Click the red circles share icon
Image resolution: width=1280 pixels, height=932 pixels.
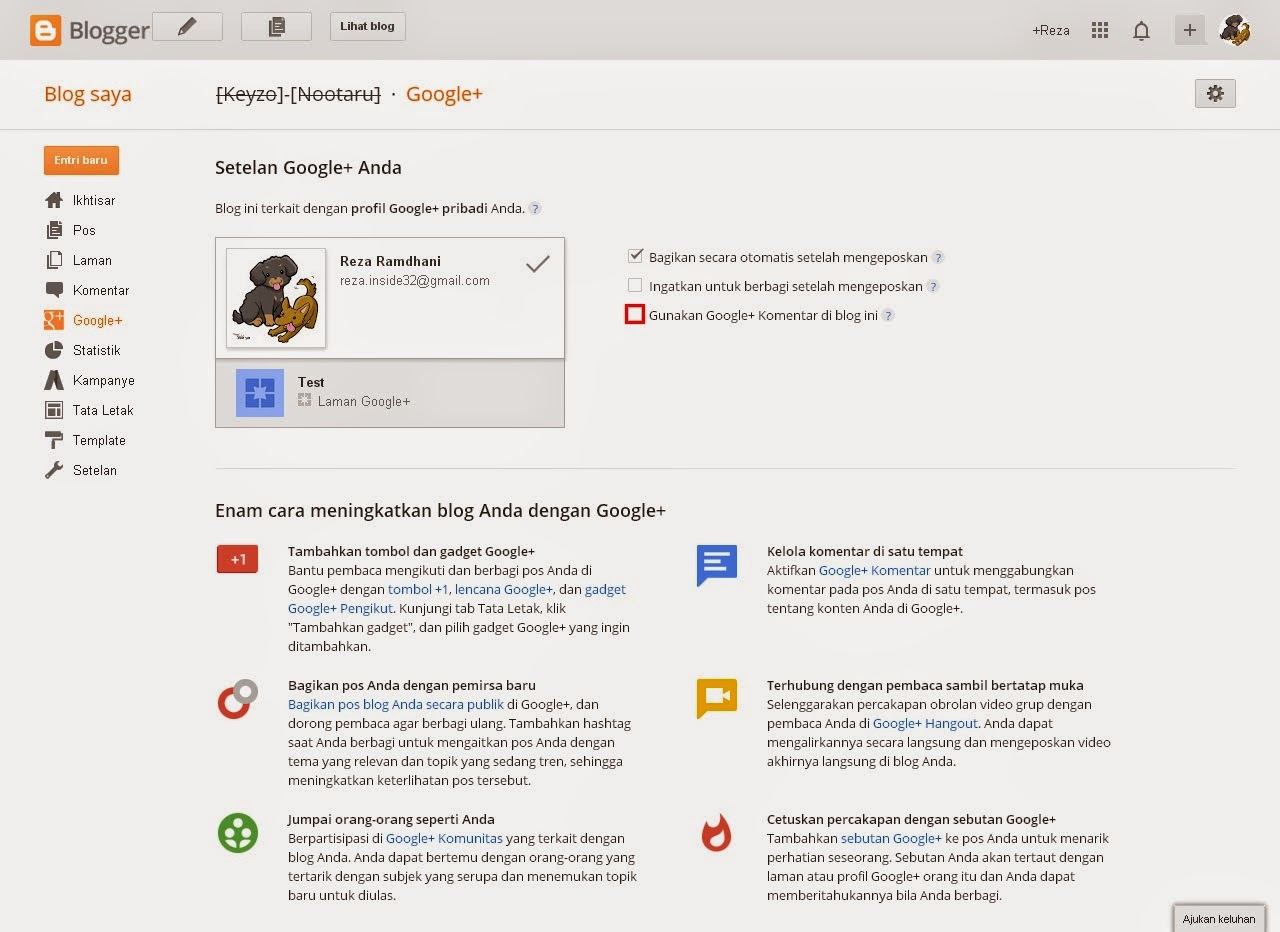pyautogui.click(x=238, y=699)
